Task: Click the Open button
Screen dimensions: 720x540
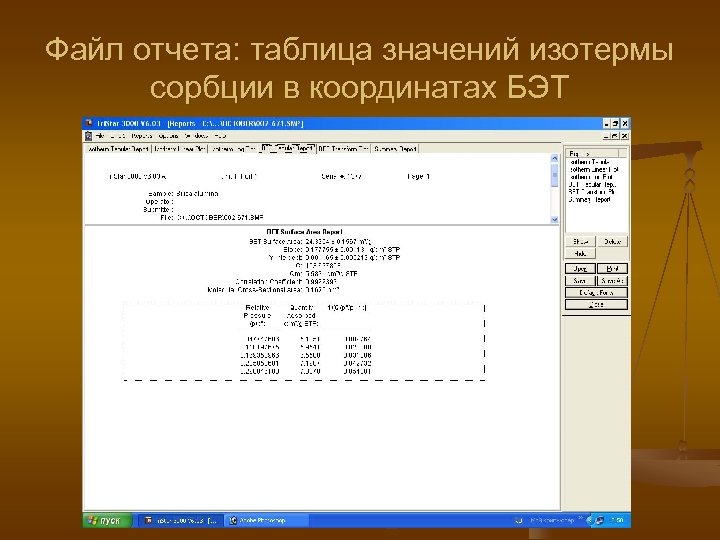Action: tap(580, 269)
